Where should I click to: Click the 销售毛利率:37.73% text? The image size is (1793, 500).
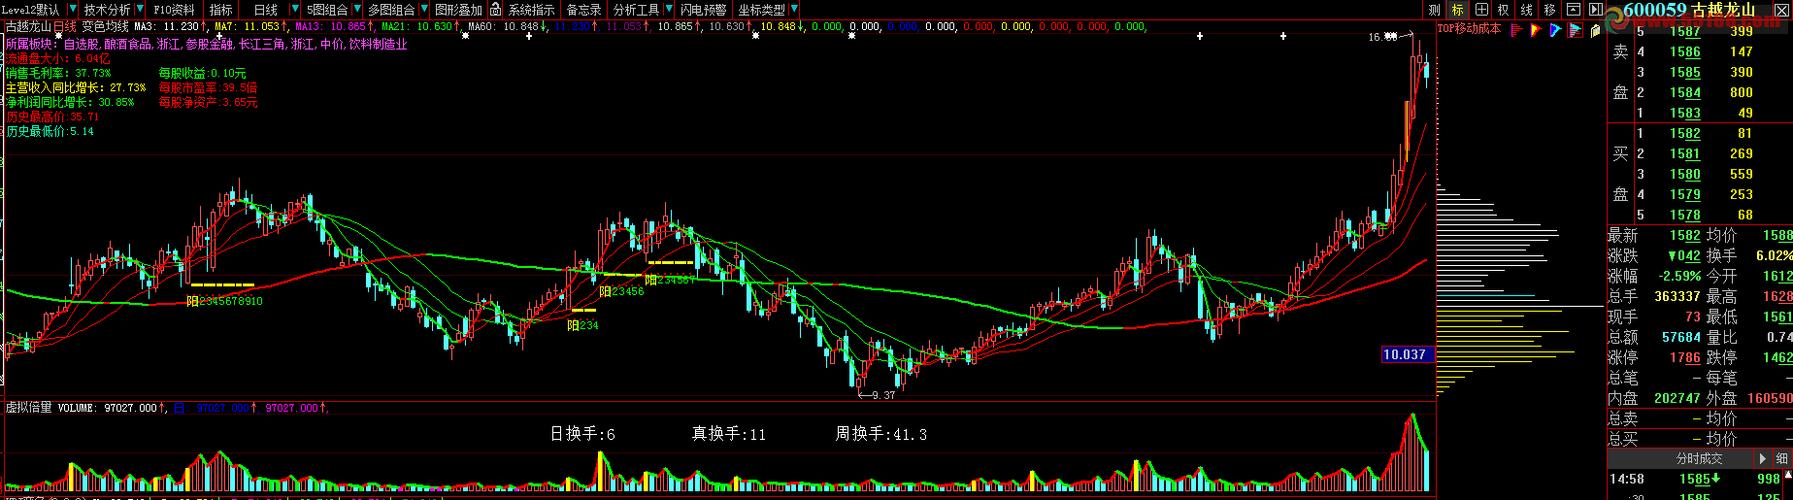click(58, 73)
